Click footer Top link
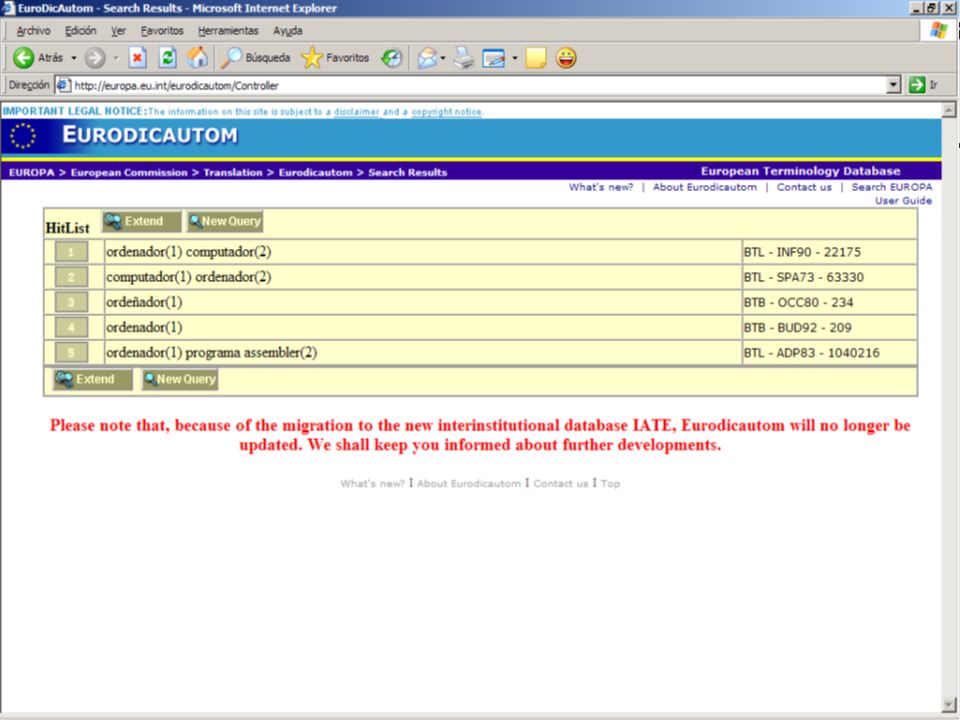Viewport: 960px width, 720px height. point(610,484)
